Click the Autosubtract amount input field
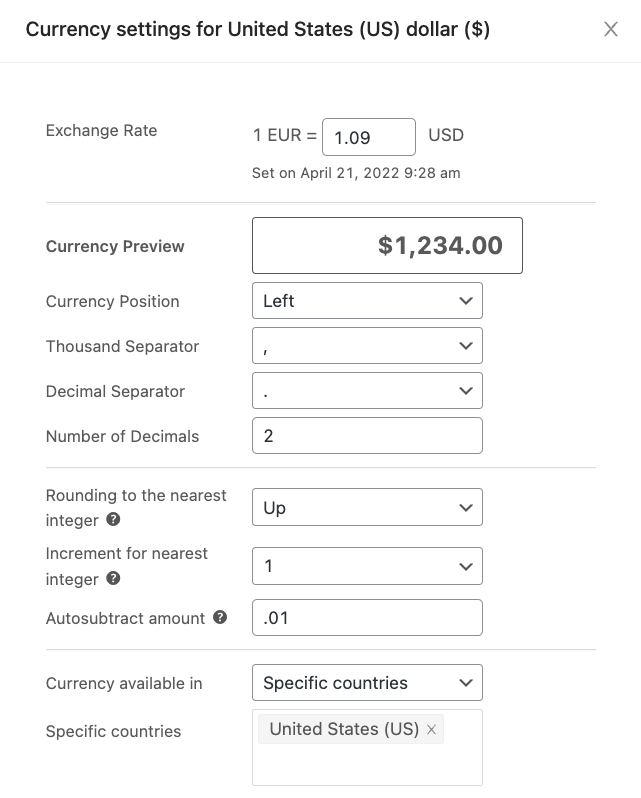This screenshot has width=641, height=798. point(367,618)
